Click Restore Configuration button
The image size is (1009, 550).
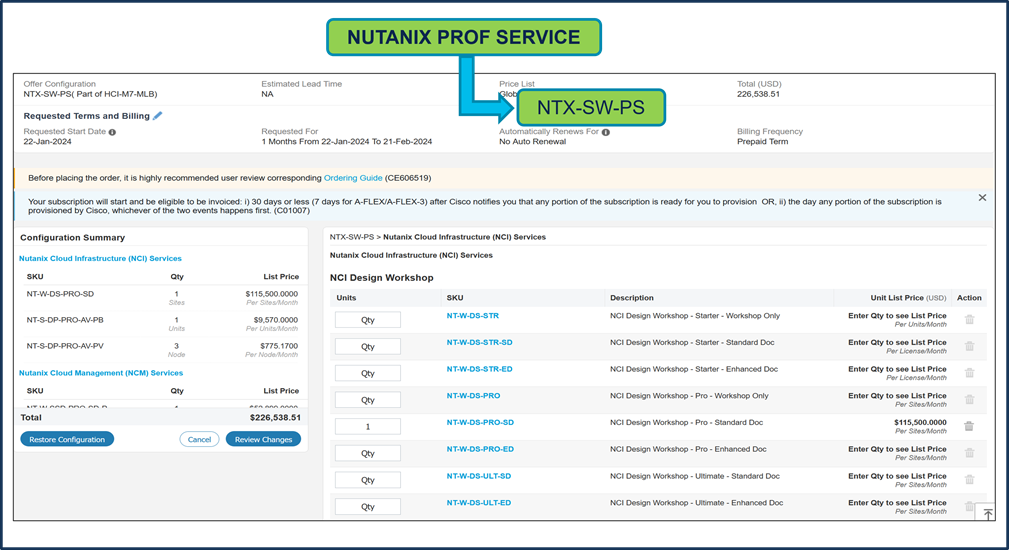pos(67,439)
